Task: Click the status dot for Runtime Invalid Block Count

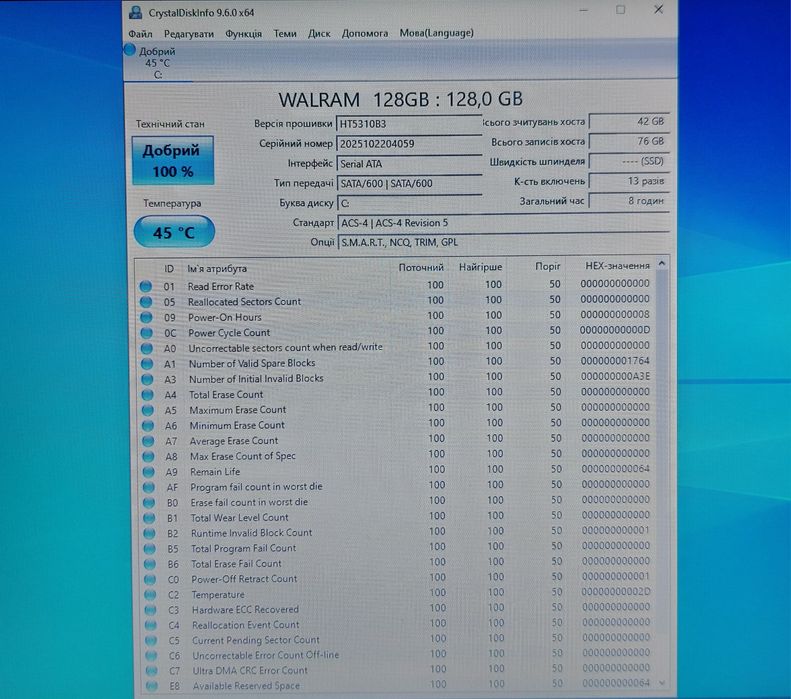Action: pyautogui.click(x=149, y=533)
